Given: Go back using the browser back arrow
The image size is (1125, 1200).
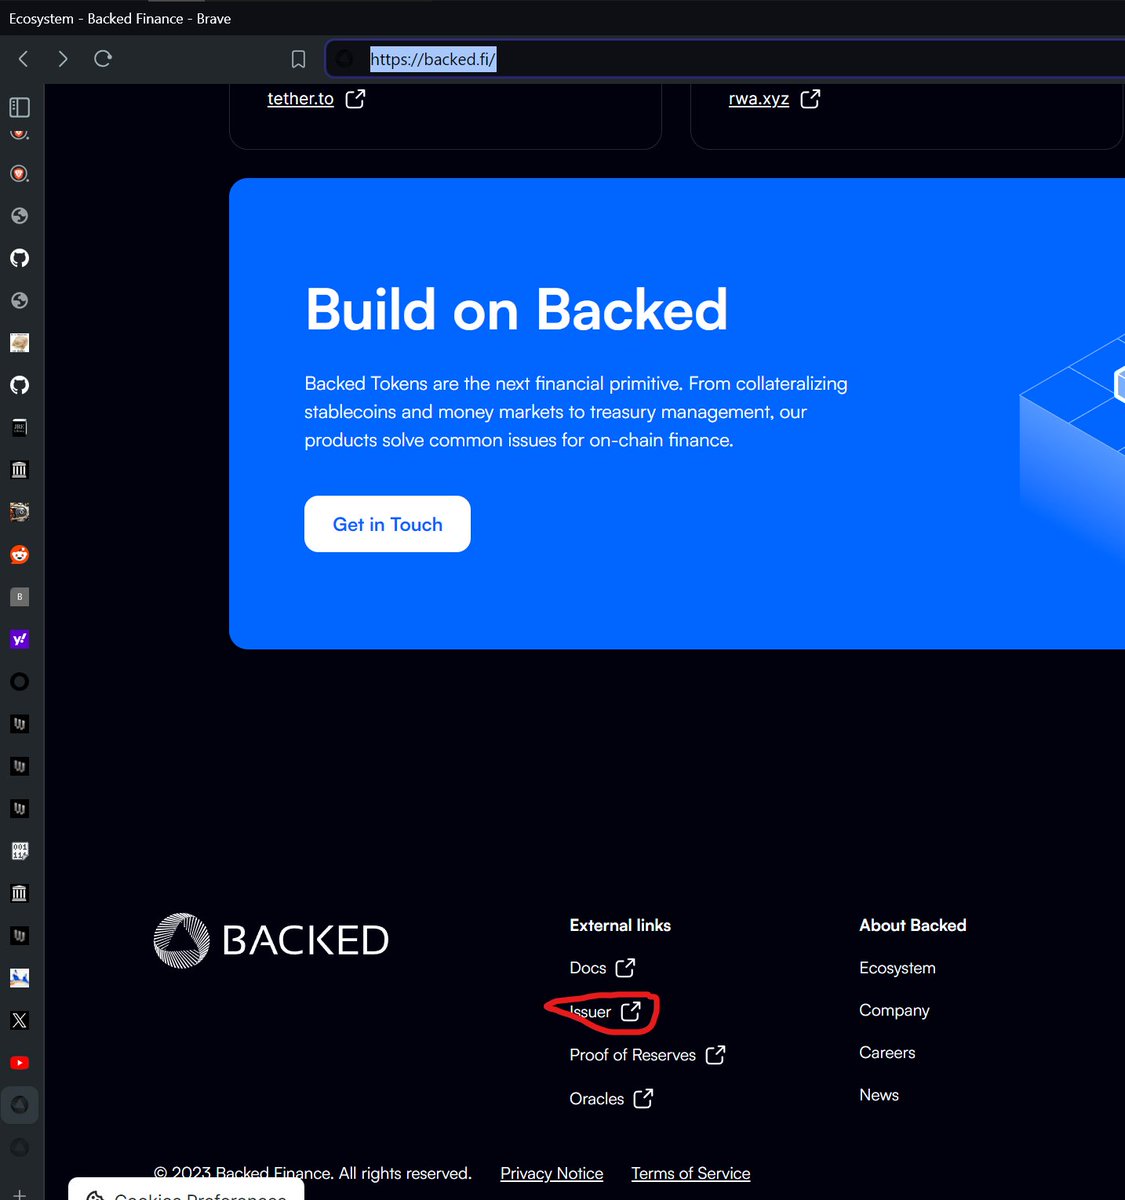Looking at the screenshot, I should [x=24, y=59].
